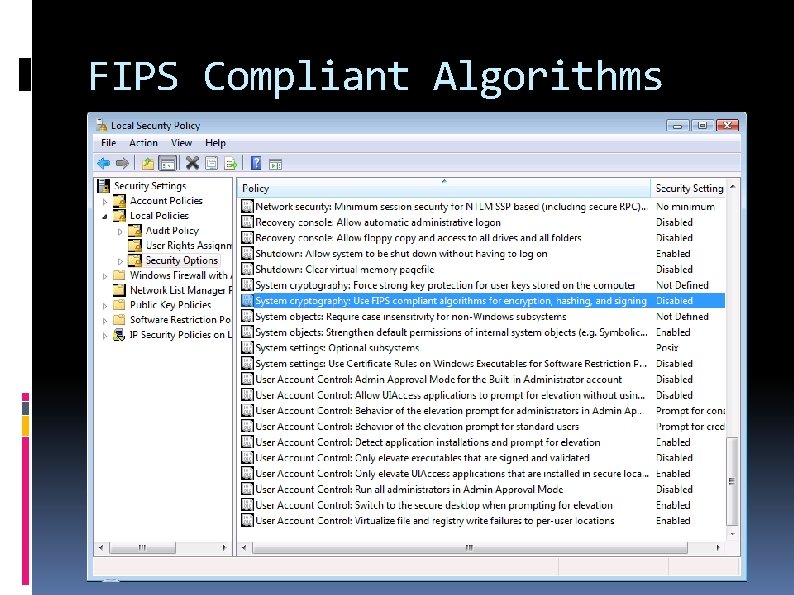Screen dimensions: 794x595
Task: Click the Account Policies folder icon
Action: point(120,201)
